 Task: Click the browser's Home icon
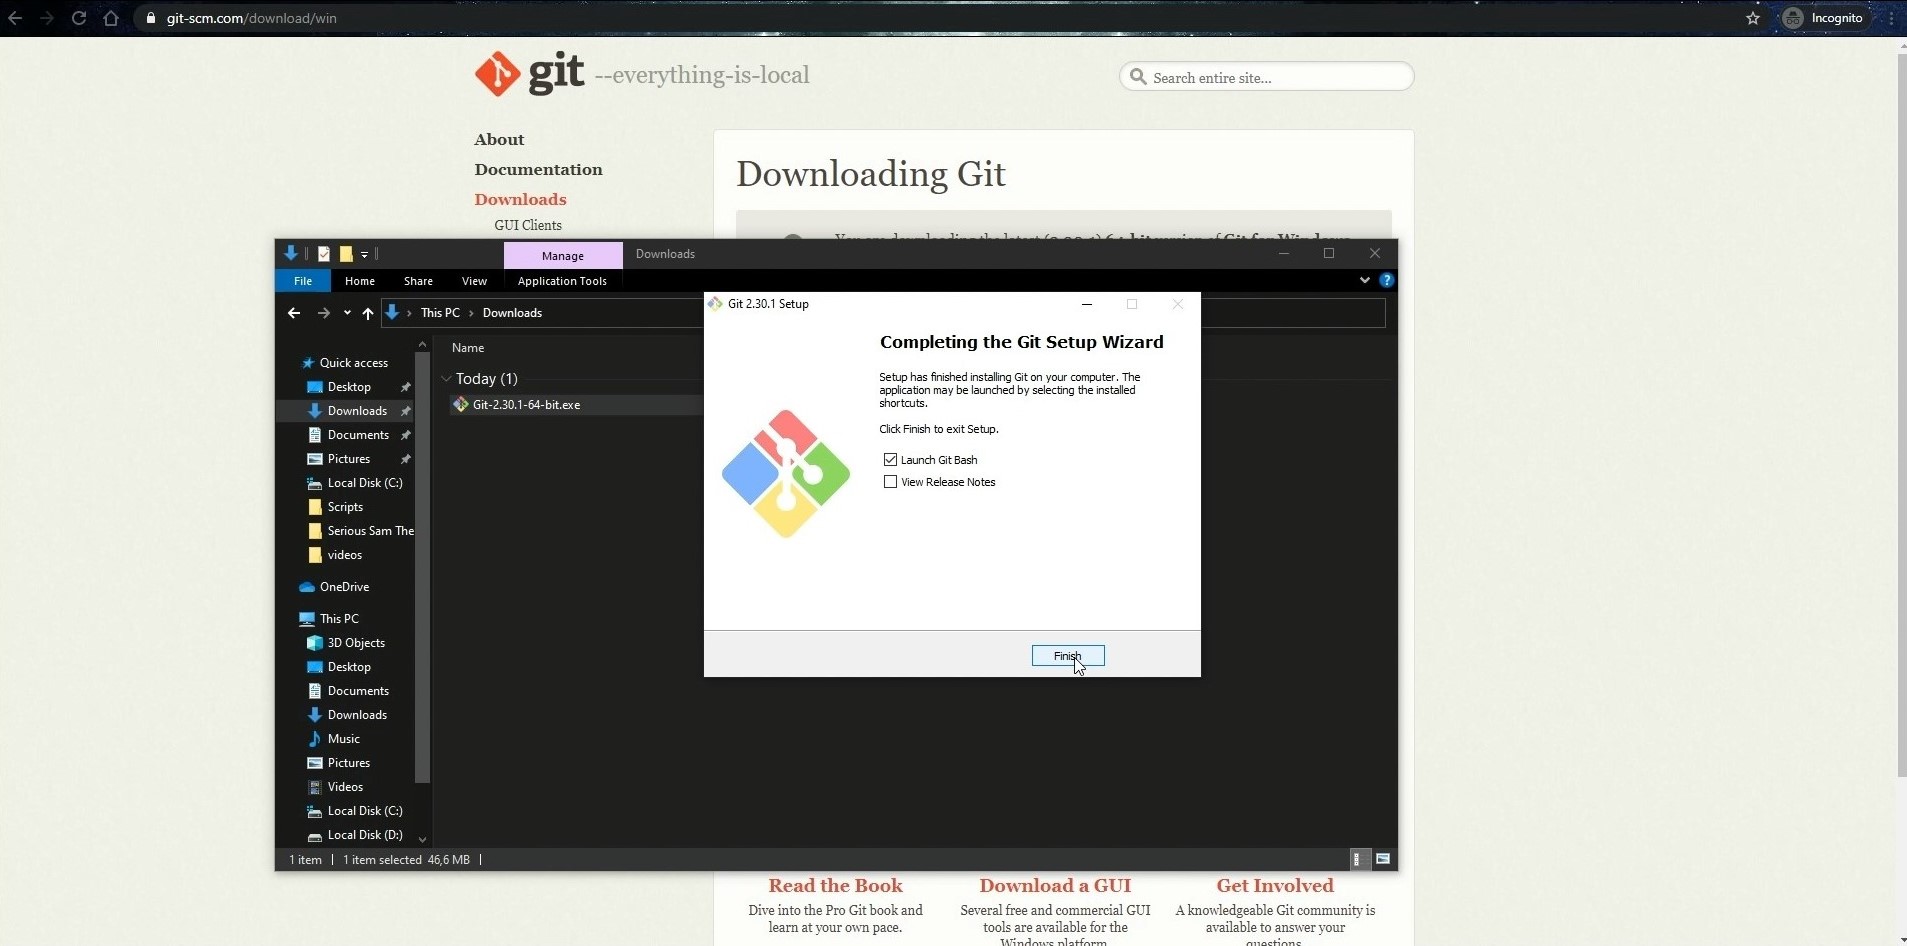(x=111, y=18)
